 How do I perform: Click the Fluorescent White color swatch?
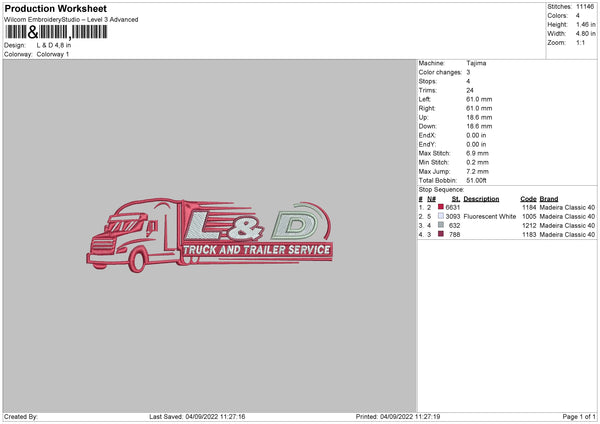click(x=441, y=216)
